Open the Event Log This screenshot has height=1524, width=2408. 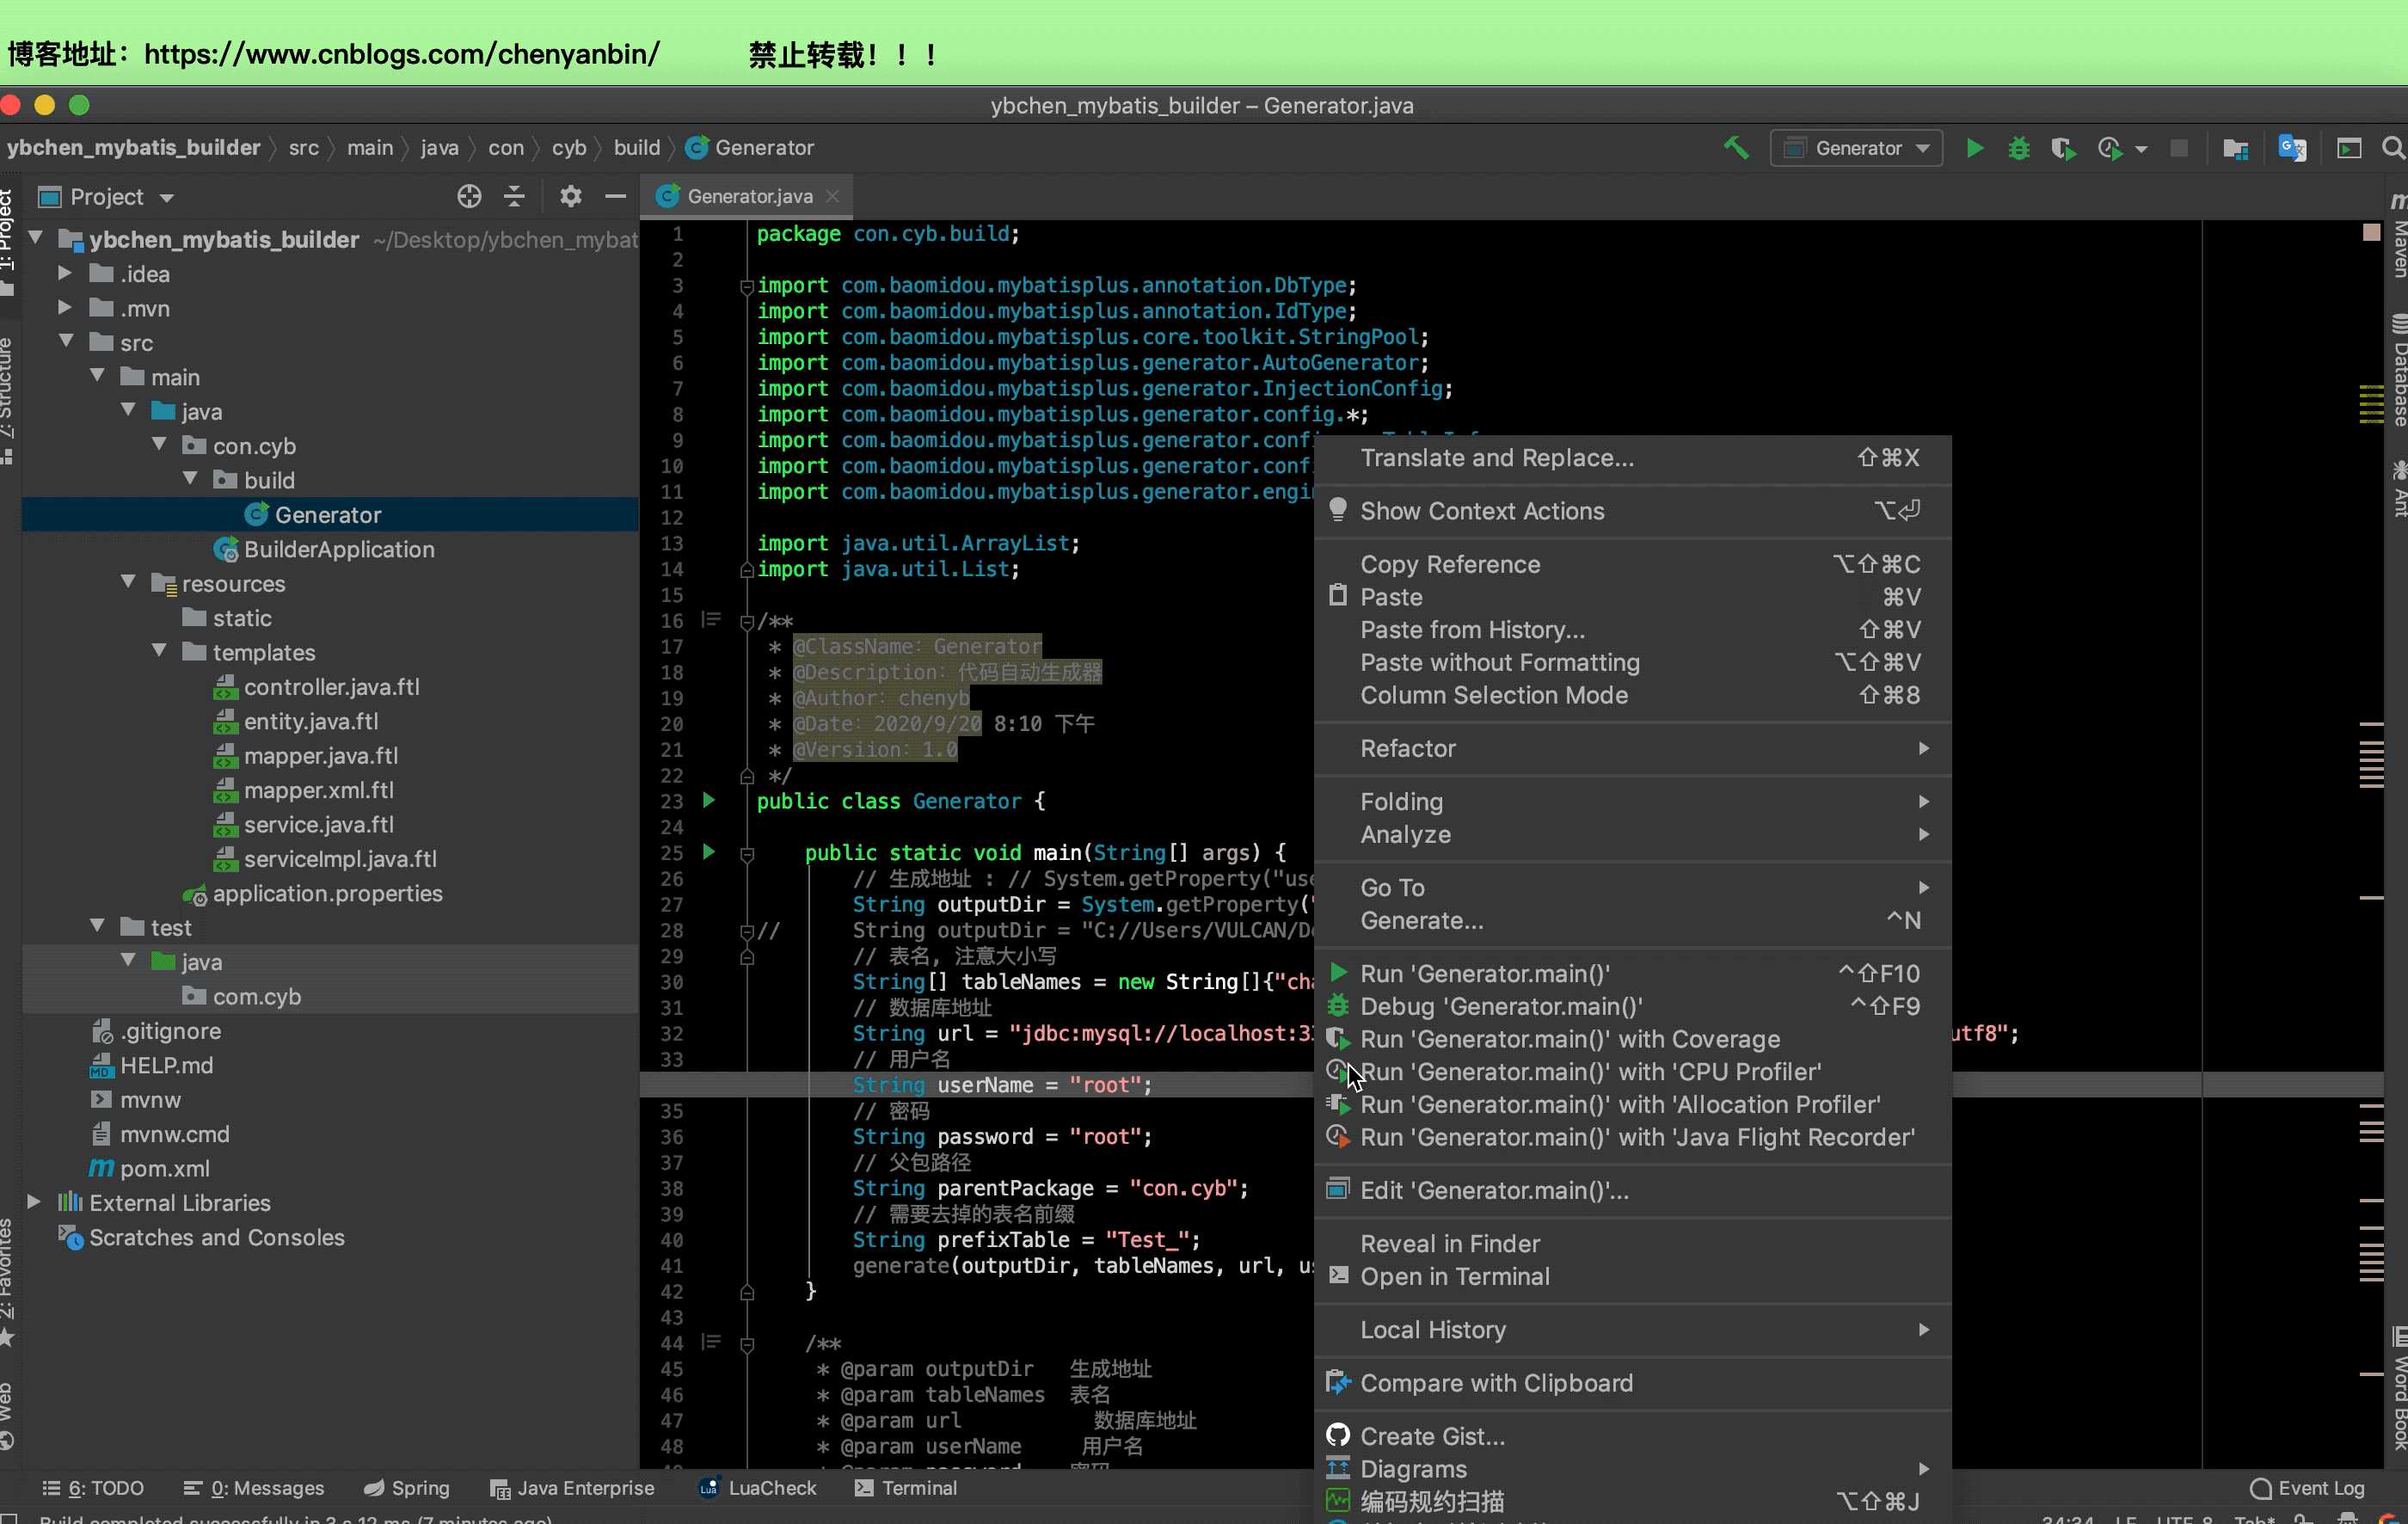(2307, 1488)
